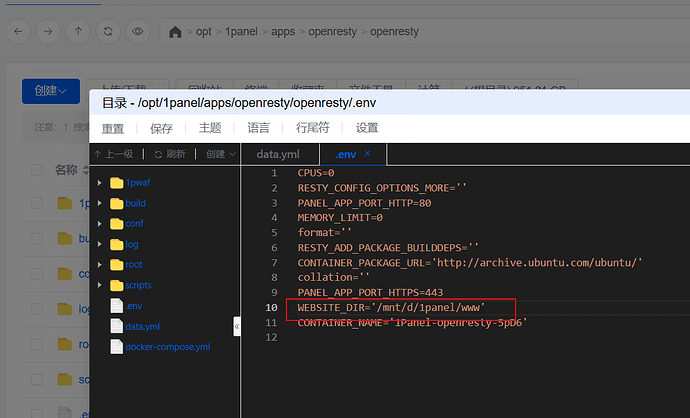
Task: Collapse file tree with « handle
Action: (237, 326)
